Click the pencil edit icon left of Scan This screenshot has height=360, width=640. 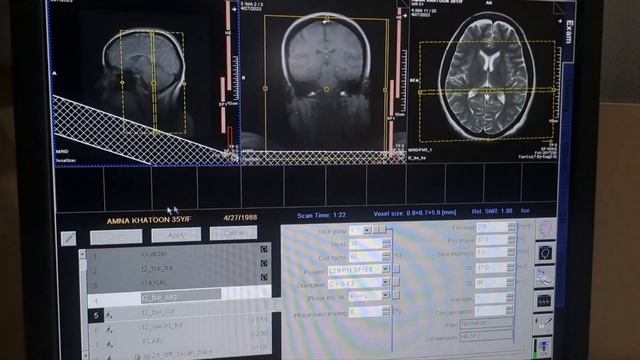click(x=69, y=238)
